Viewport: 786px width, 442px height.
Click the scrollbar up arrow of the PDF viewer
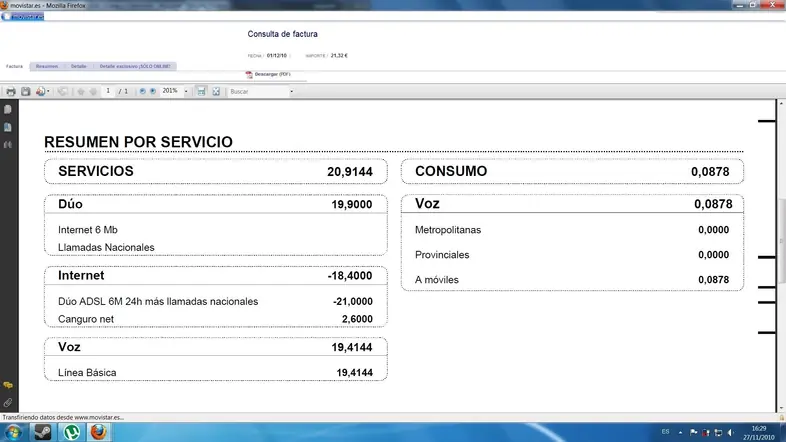coord(781,103)
